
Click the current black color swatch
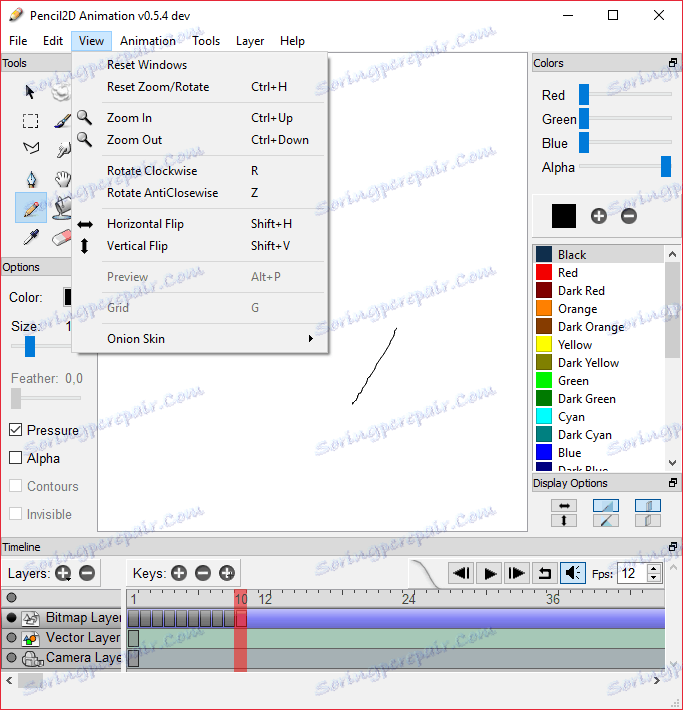point(564,216)
